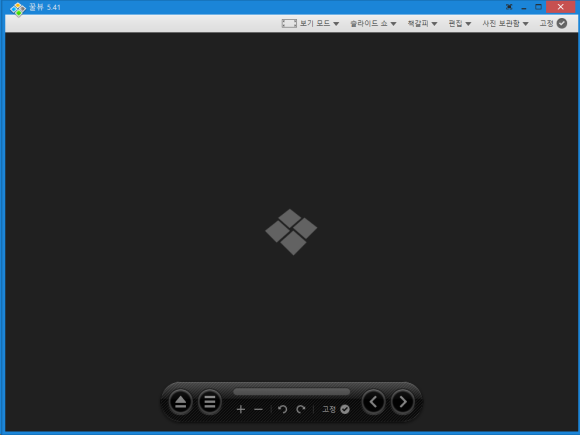The image size is (580, 435).
Task: Open the 보기 모드 dropdown
Action: pyautogui.click(x=319, y=23)
